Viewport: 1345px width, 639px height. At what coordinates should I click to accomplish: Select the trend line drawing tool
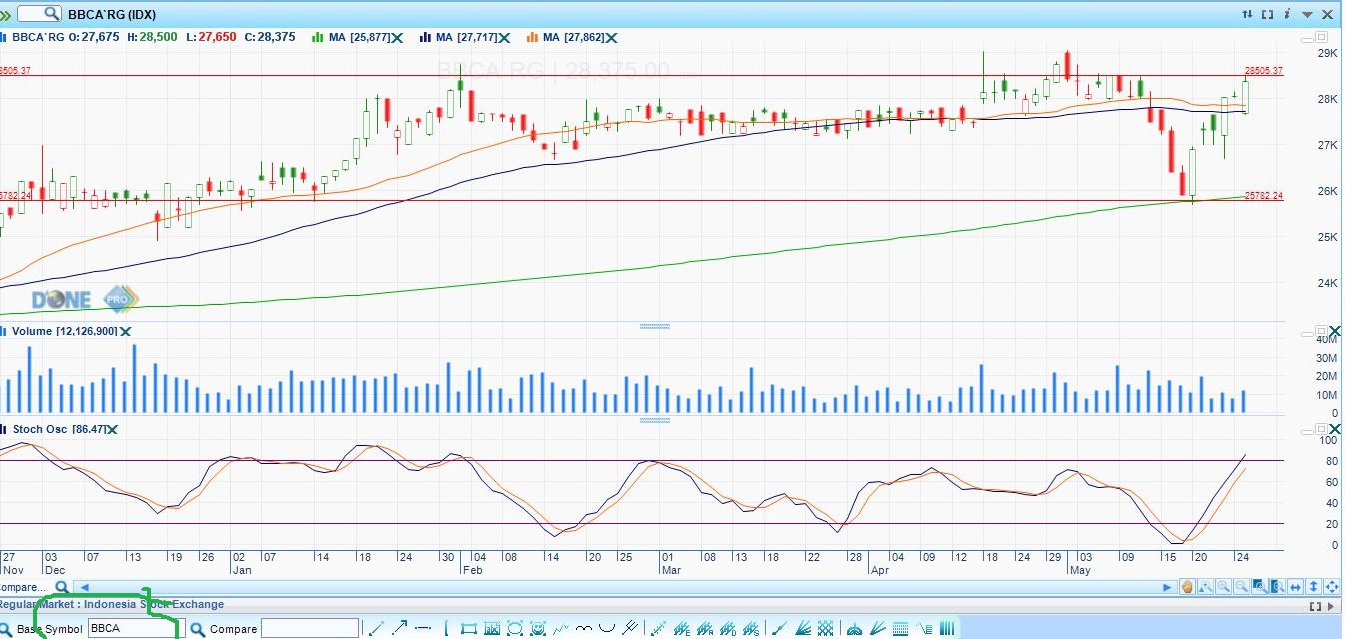(x=376, y=628)
